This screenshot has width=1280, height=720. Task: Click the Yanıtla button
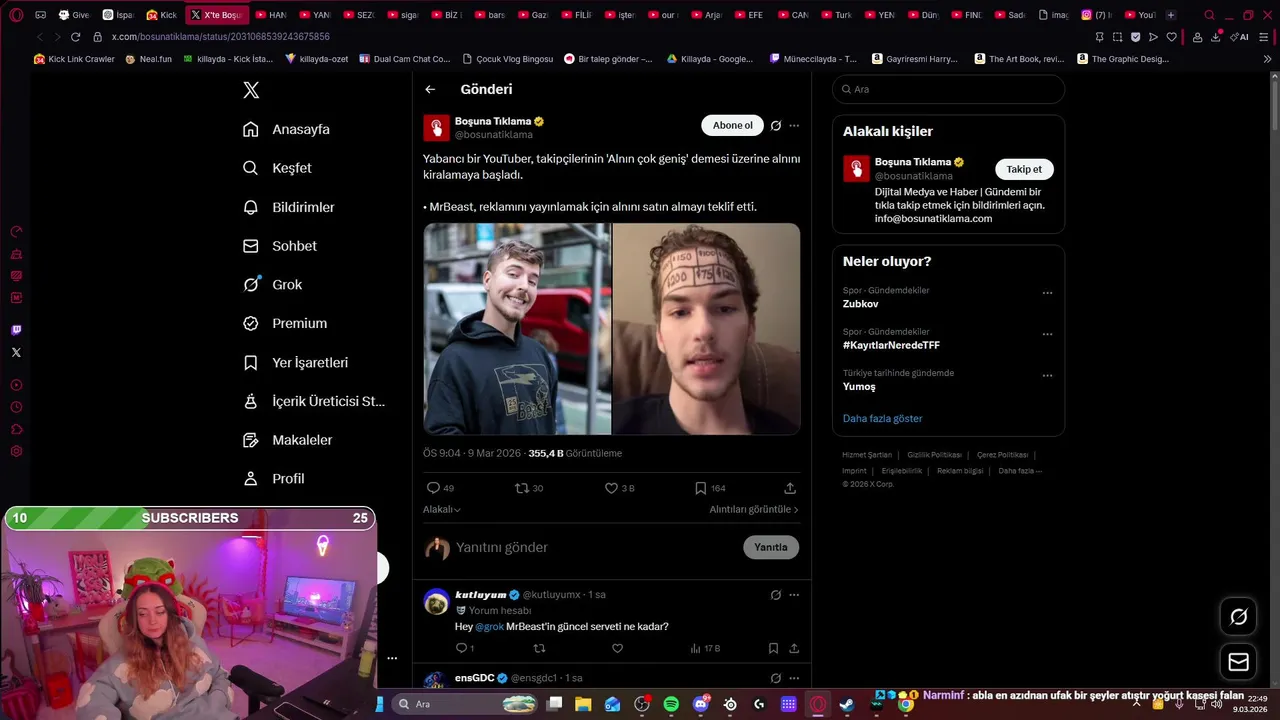coord(771,547)
